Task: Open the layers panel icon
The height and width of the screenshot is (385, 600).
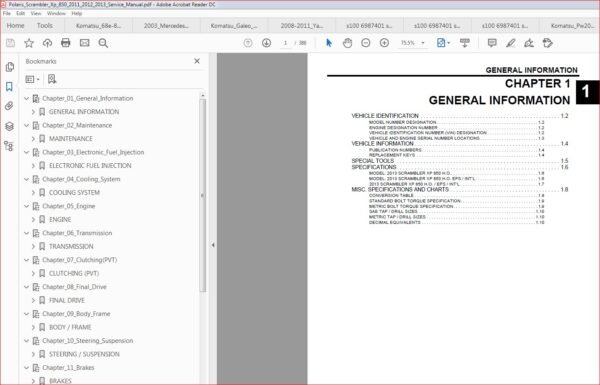Action: [9, 126]
